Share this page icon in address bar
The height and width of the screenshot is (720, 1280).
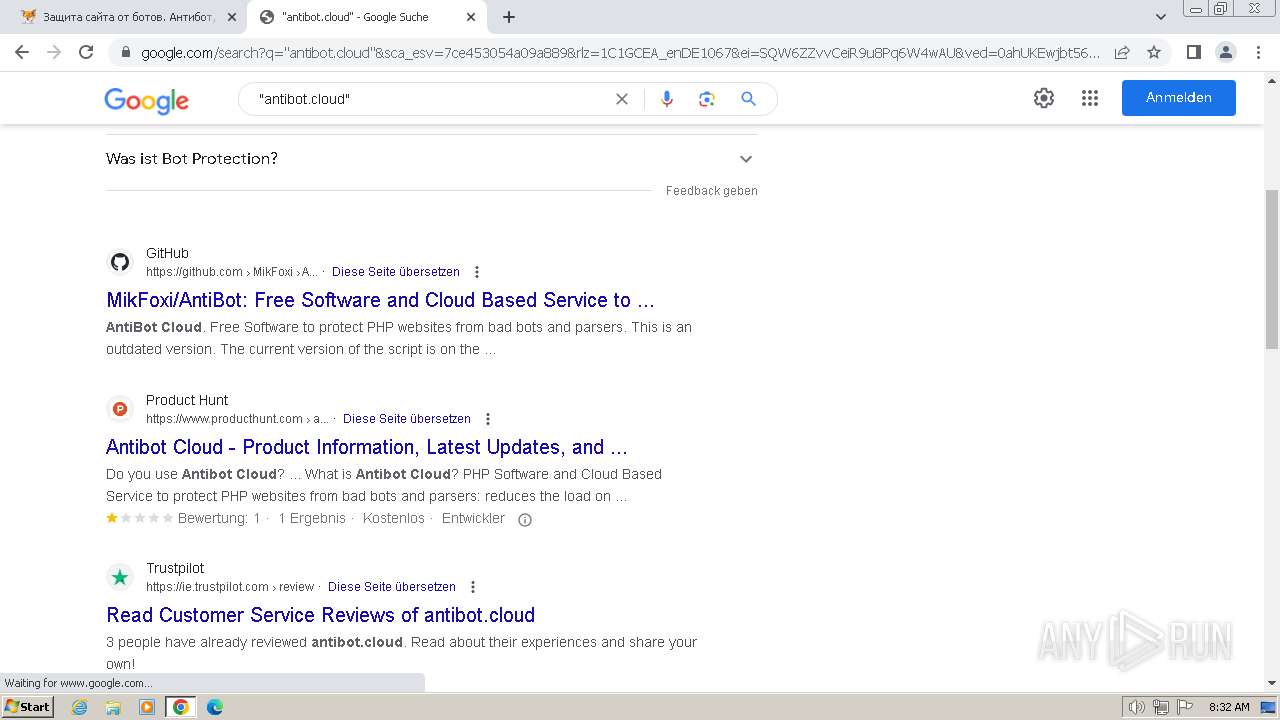pos(1122,52)
